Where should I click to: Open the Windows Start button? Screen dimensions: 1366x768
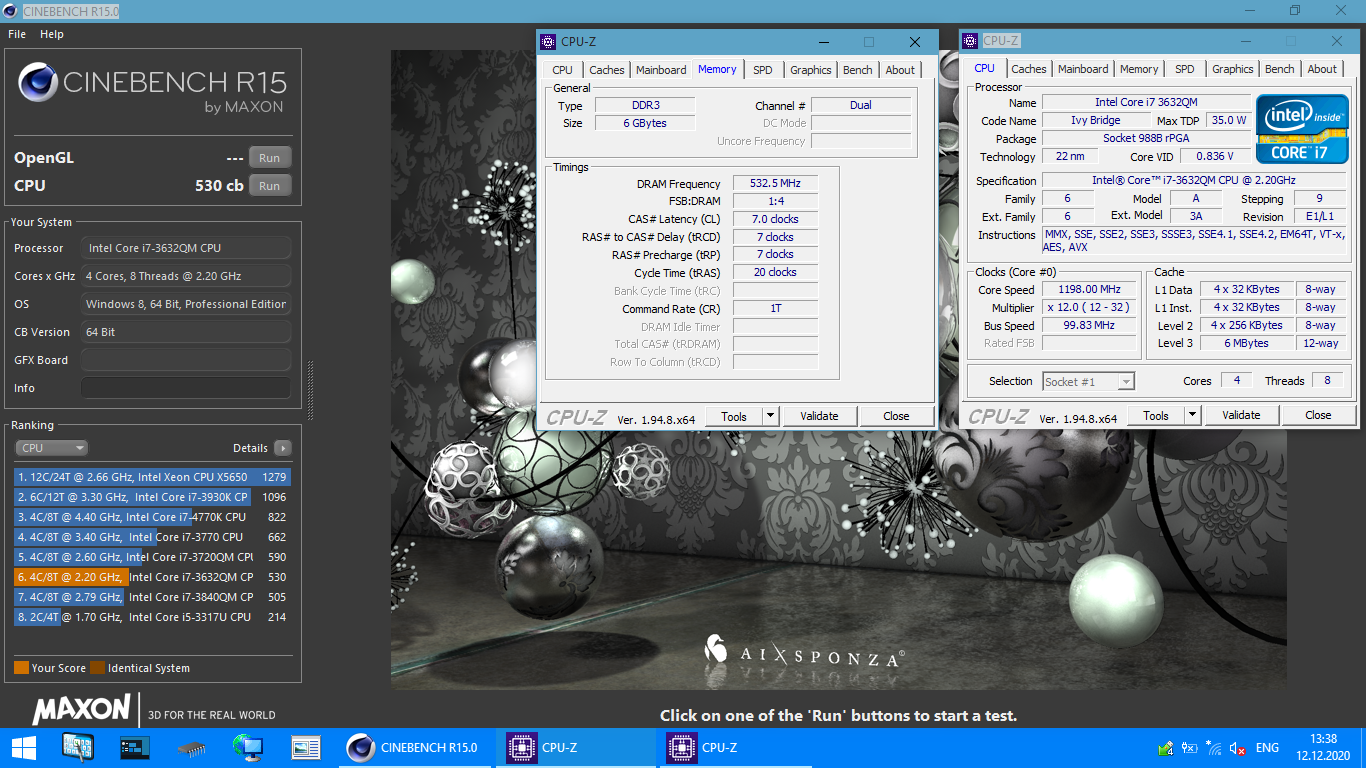pos(23,747)
